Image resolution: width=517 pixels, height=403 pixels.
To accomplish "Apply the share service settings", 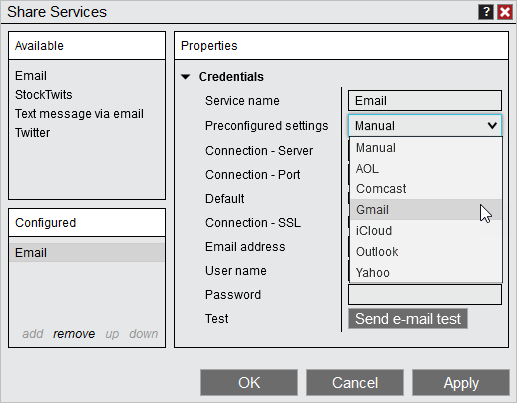I will click(461, 383).
